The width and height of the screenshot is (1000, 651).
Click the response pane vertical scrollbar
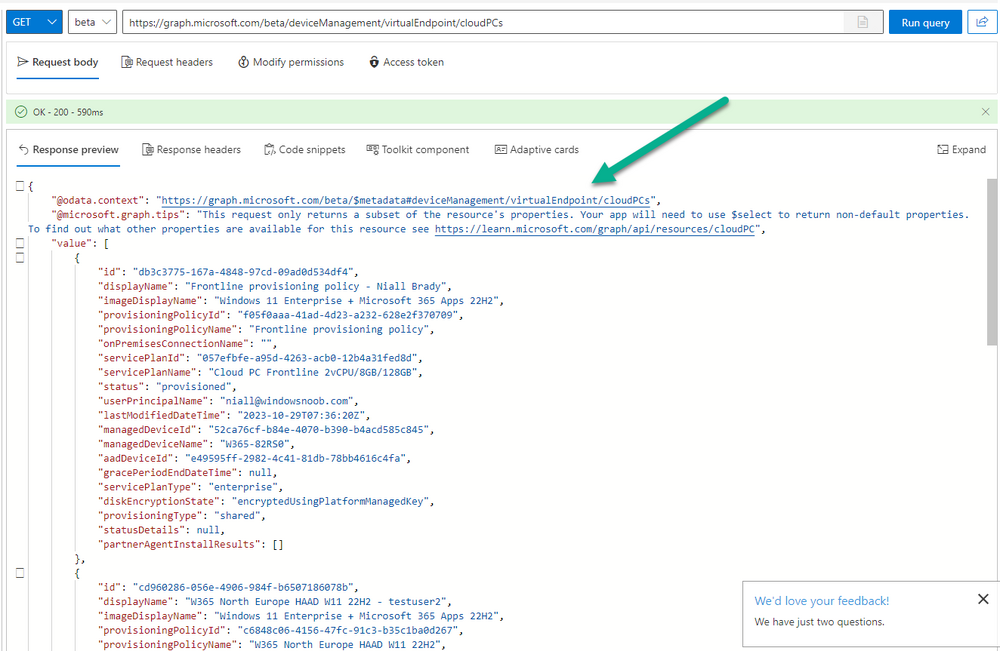point(991,261)
